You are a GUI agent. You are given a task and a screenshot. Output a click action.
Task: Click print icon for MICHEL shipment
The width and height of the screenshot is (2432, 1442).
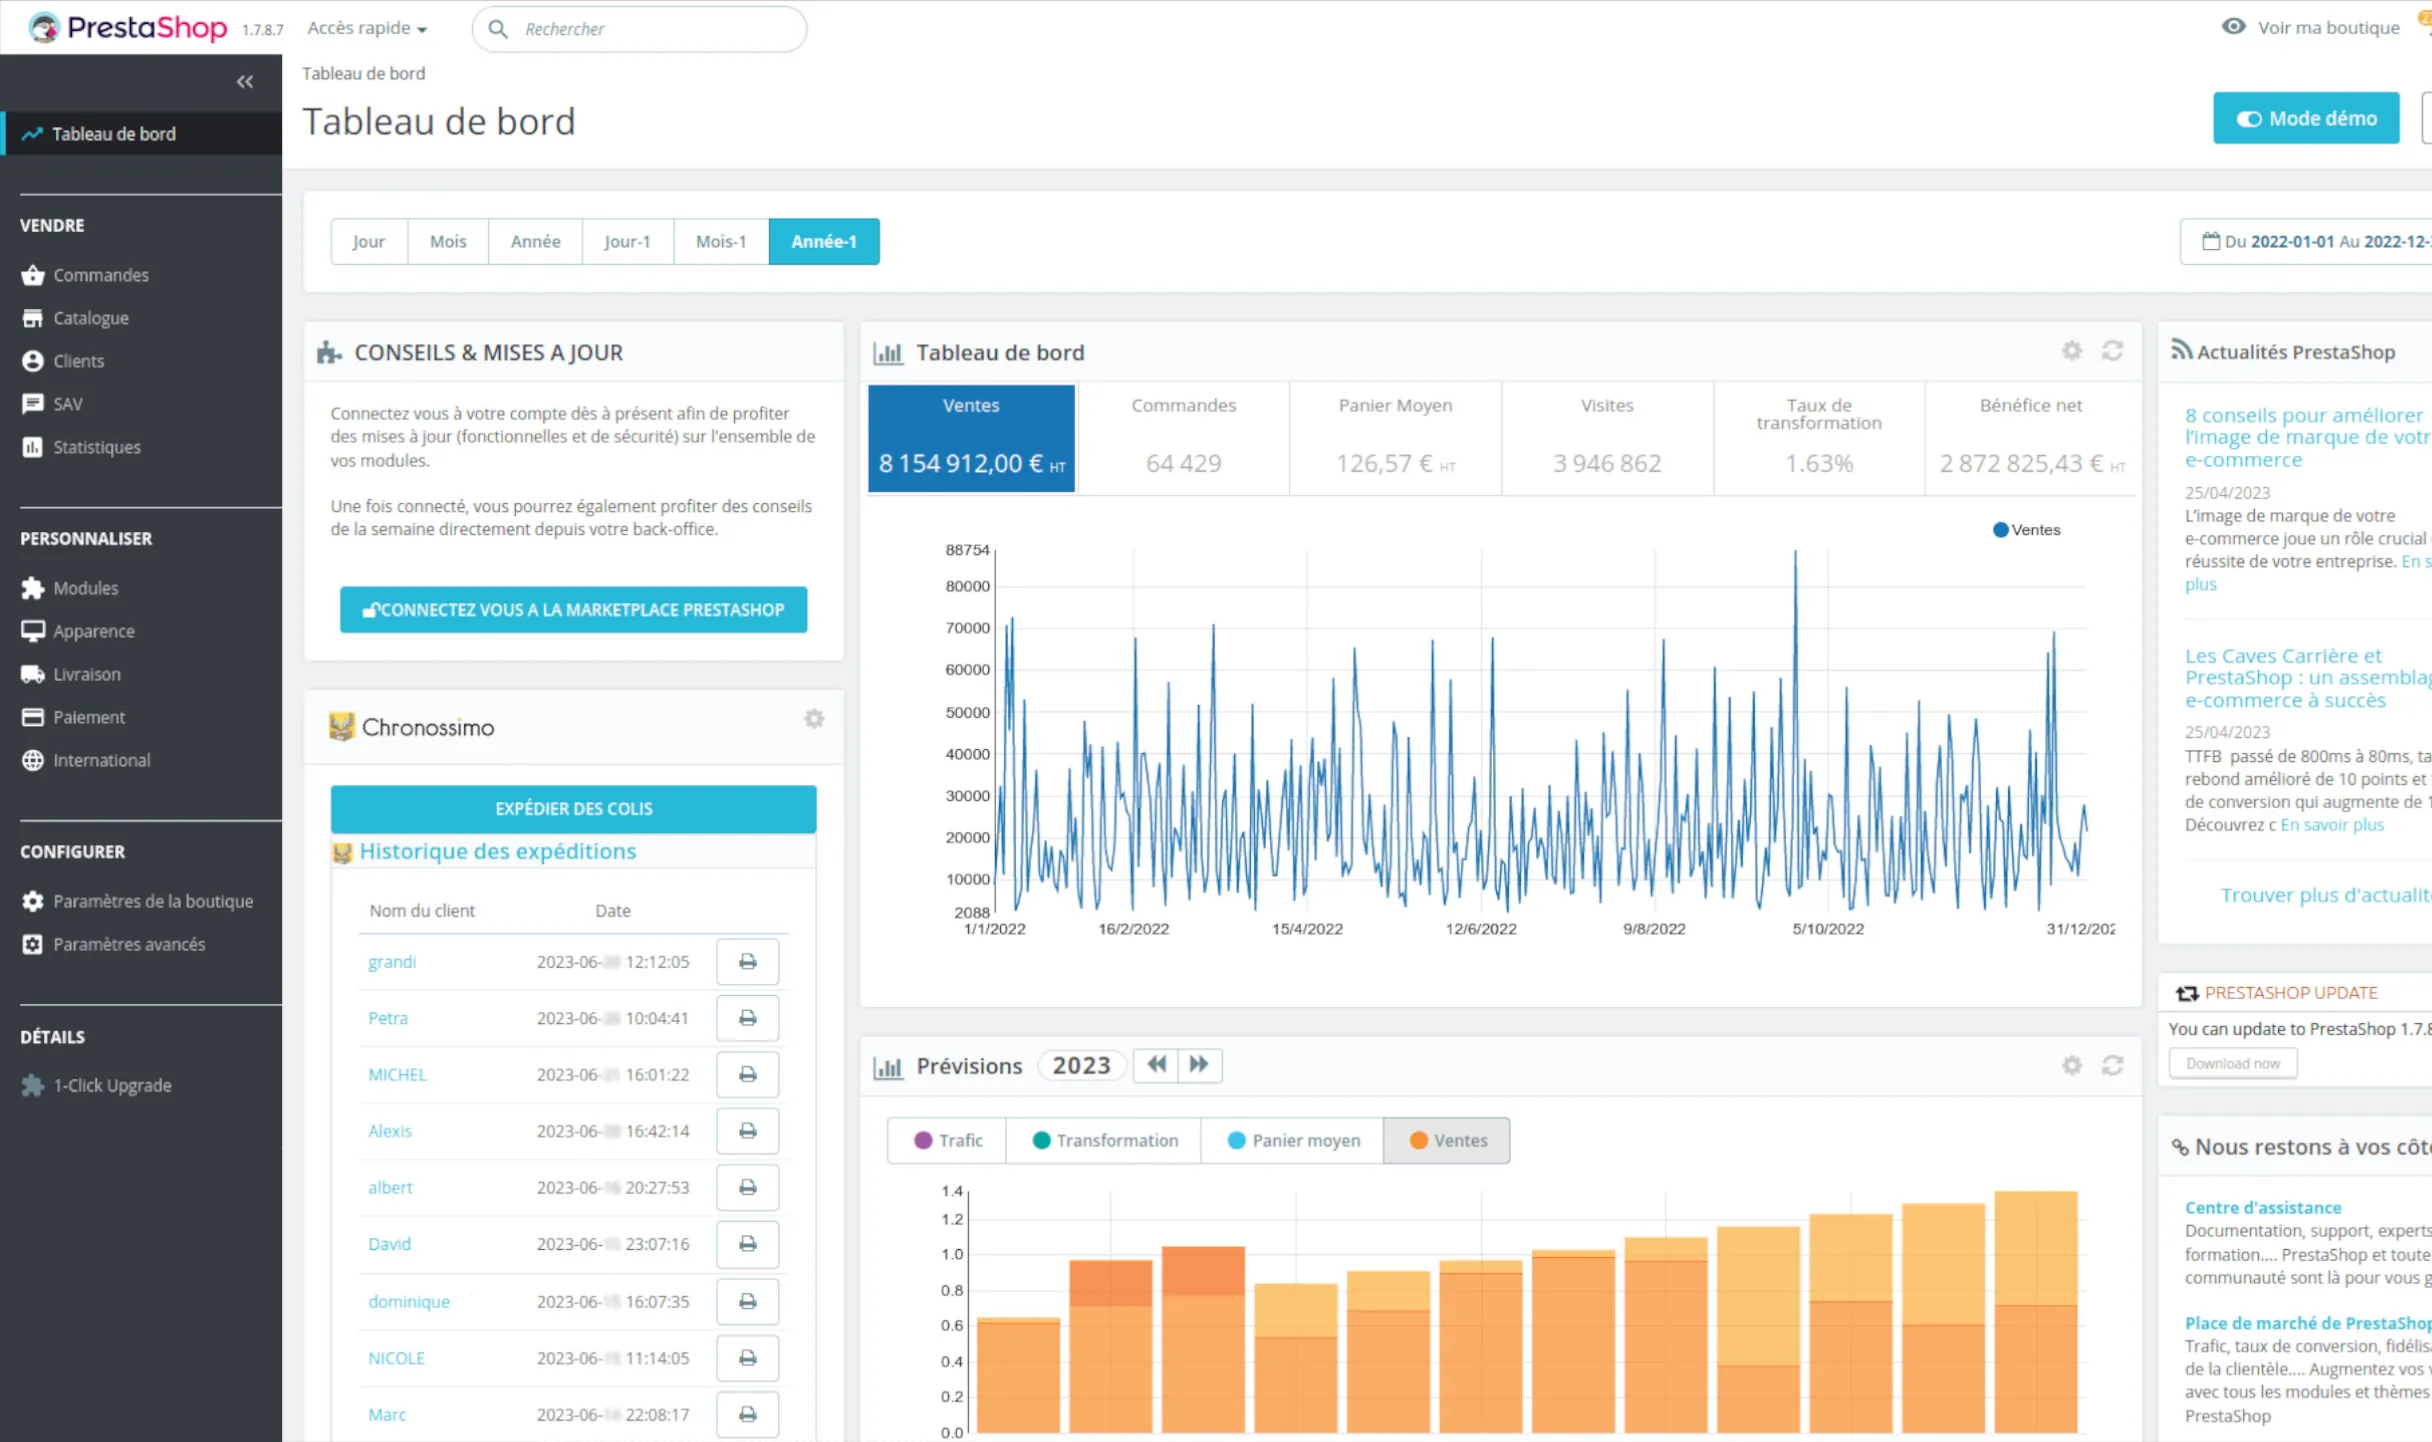coord(747,1075)
